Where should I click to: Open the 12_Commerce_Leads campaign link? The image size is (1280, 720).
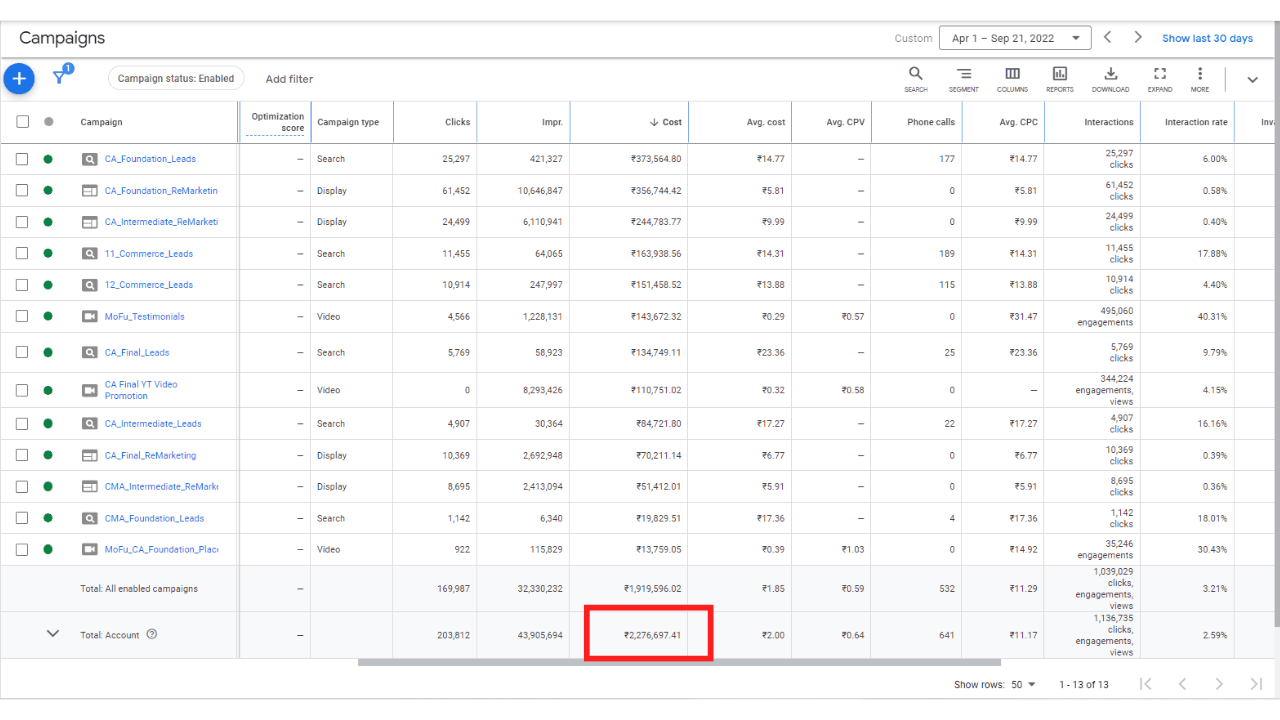pos(149,285)
